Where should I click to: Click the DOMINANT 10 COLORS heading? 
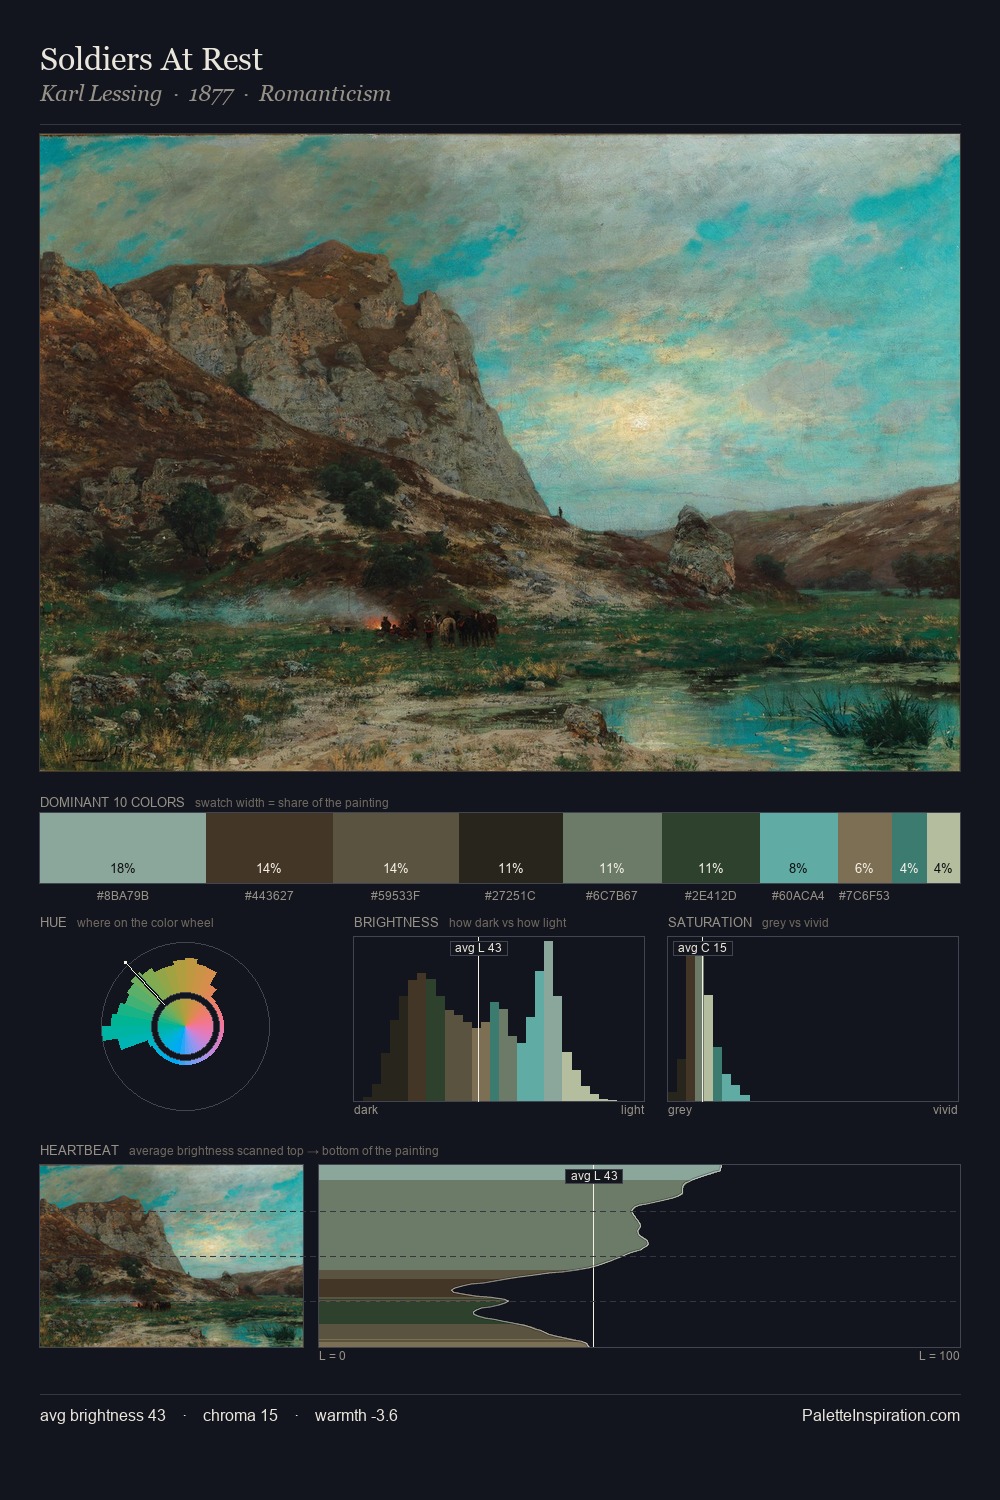click(x=112, y=802)
